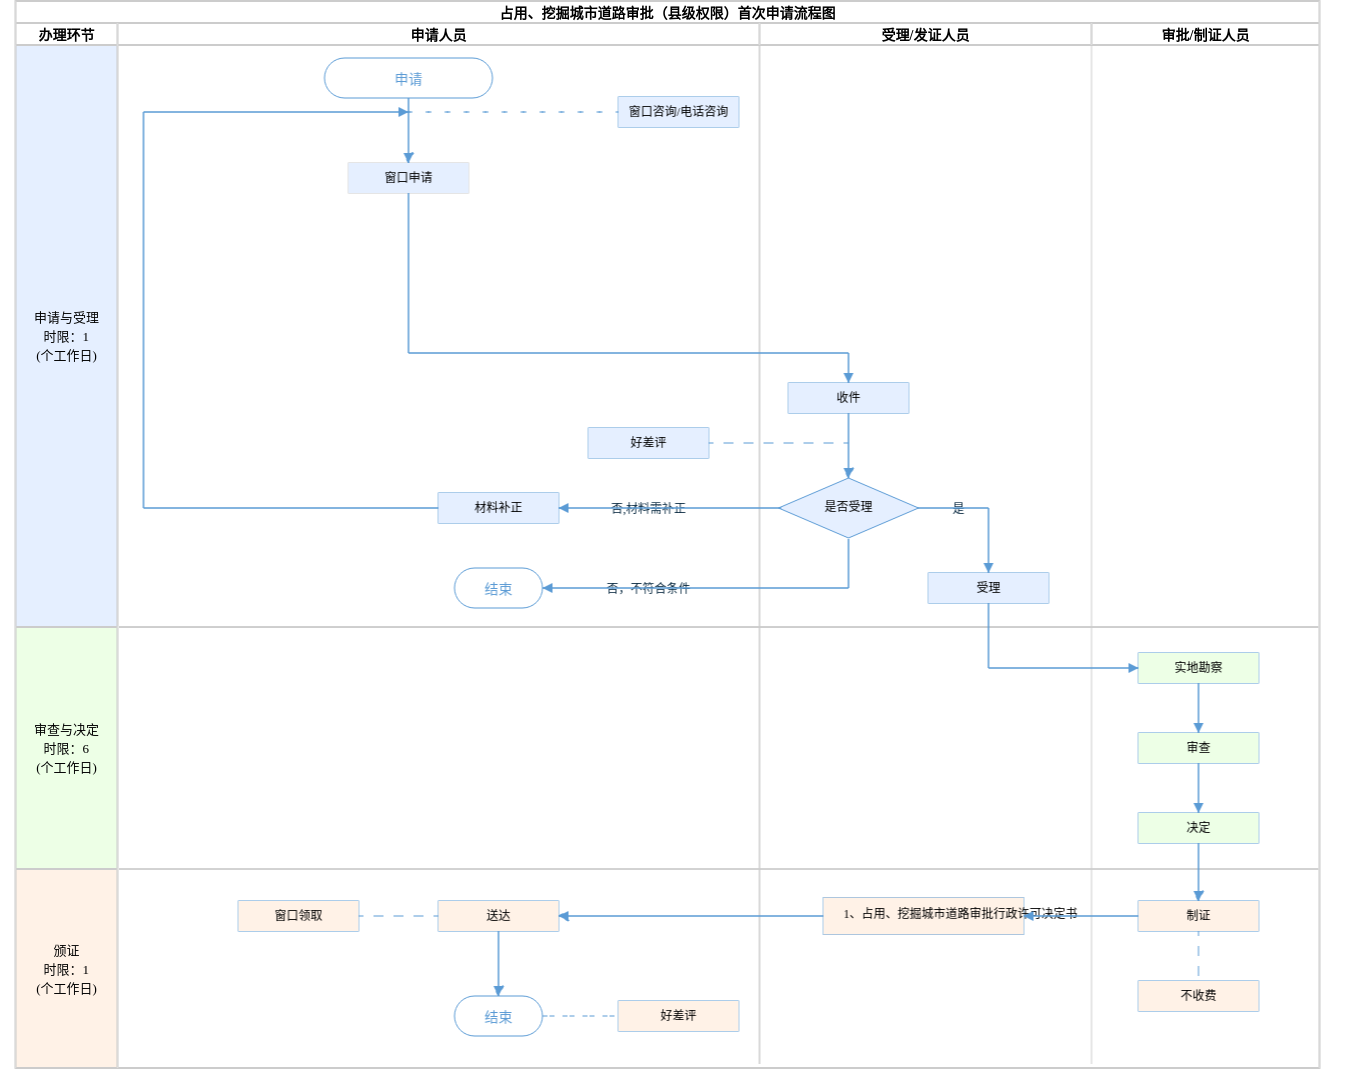1350x1069 pixels.
Task: Click the 是否受理 decision diamond
Action: click(x=848, y=508)
